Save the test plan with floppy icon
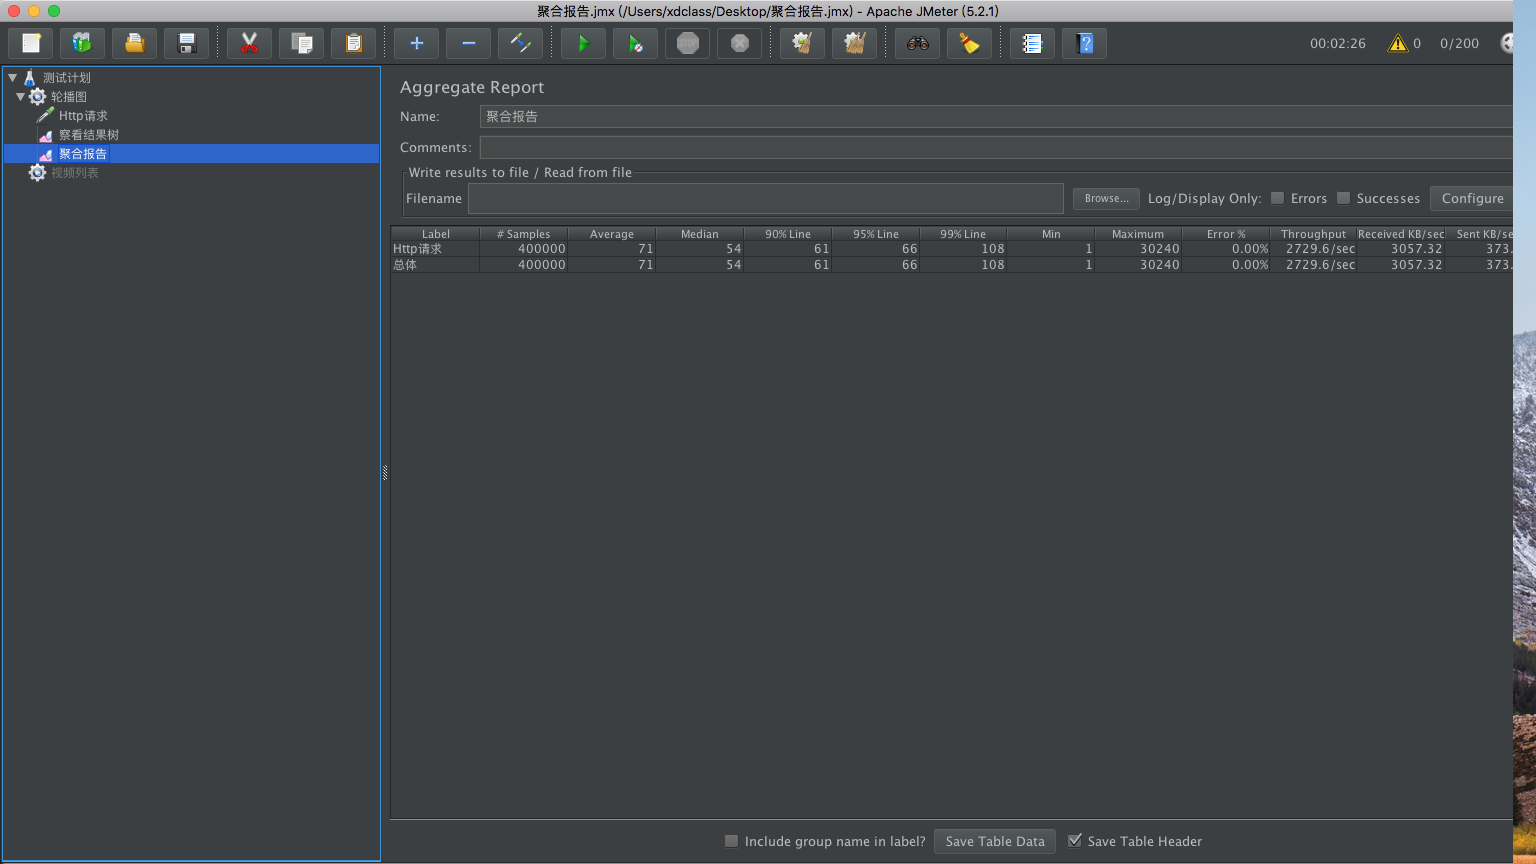The image size is (1536, 864). click(x=186, y=43)
